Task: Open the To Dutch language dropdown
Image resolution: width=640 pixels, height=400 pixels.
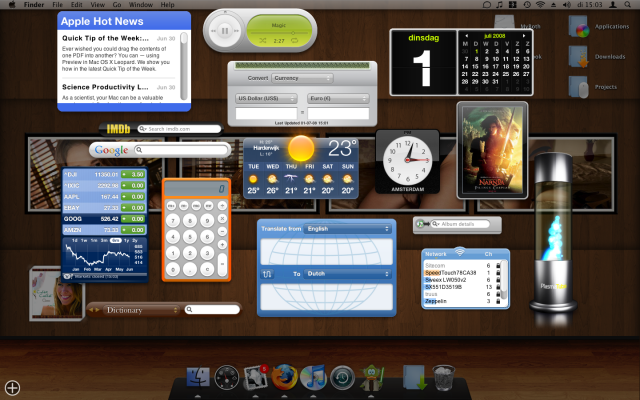Action: [x=348, y=274]
